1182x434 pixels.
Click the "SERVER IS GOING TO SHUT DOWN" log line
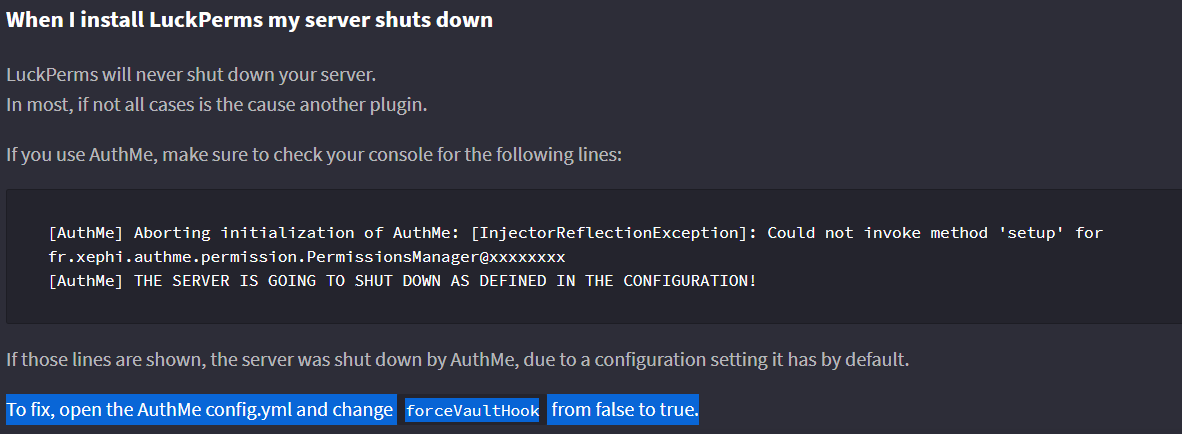click(x=402, y=280)
